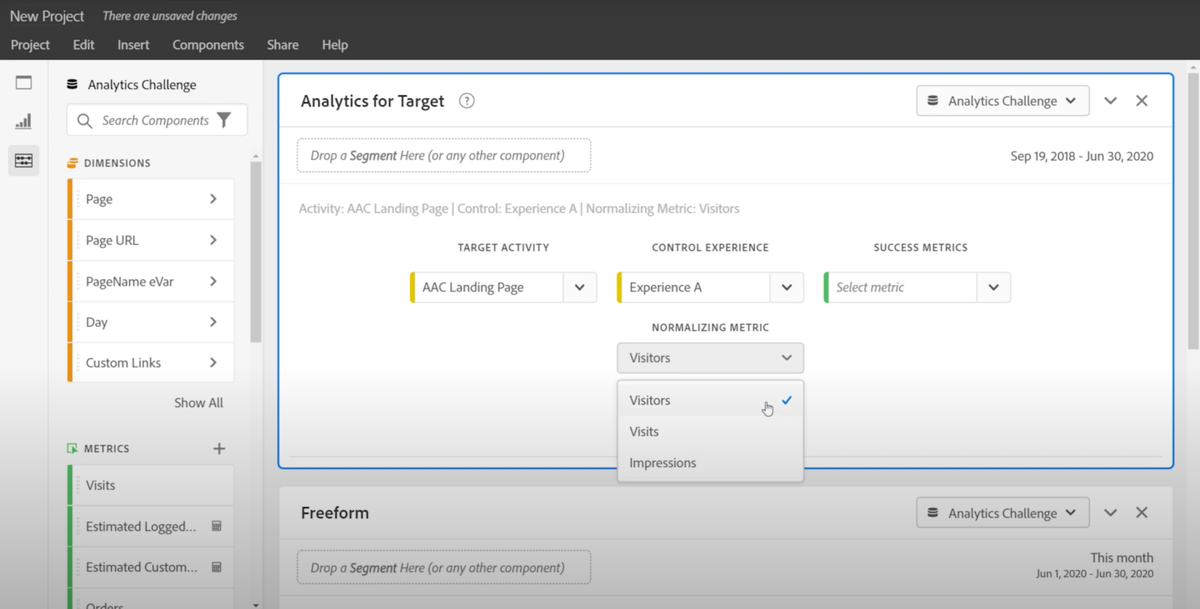
Task: Open the Share menu
Action: click(283, 45)
